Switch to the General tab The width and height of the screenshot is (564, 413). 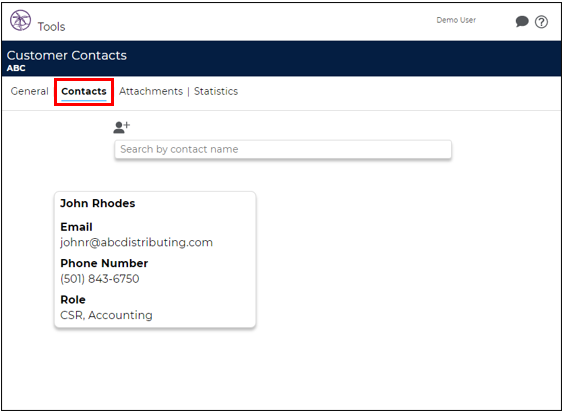(x=29, y=91)
